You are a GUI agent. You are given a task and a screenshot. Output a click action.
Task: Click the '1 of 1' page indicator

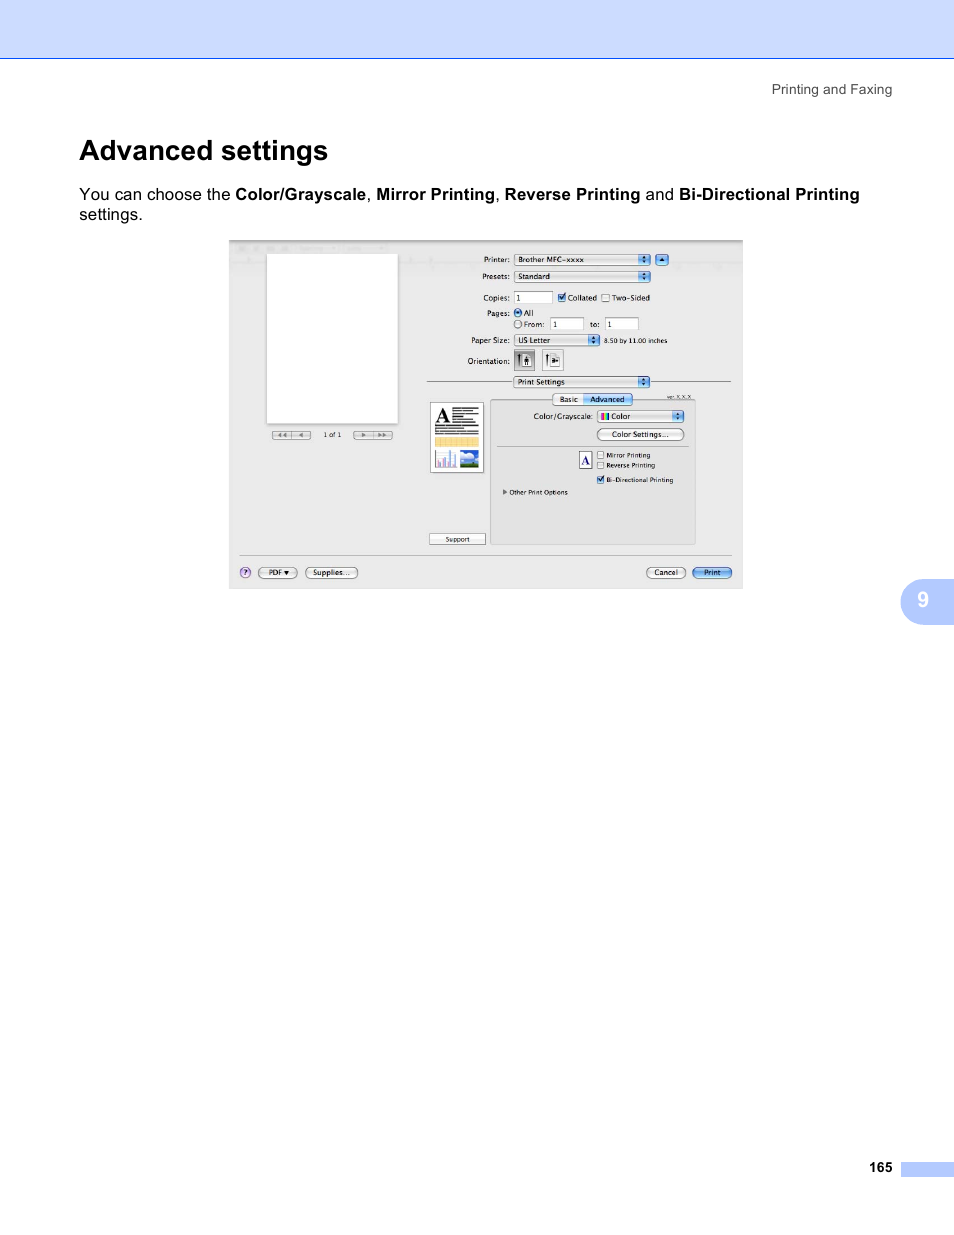click(x=332, y=435)
